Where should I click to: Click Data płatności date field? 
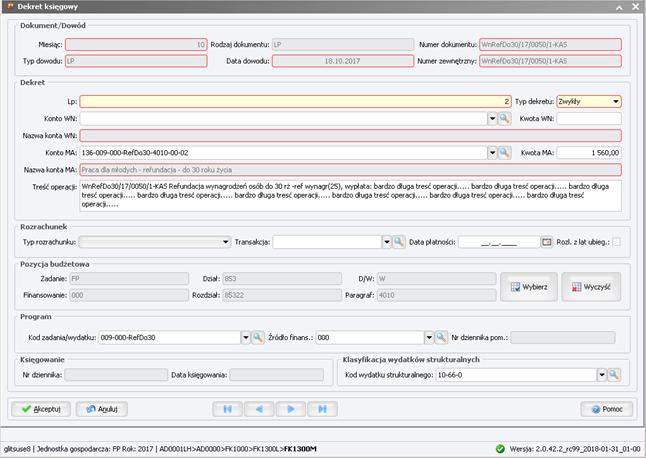click(499, 242)
